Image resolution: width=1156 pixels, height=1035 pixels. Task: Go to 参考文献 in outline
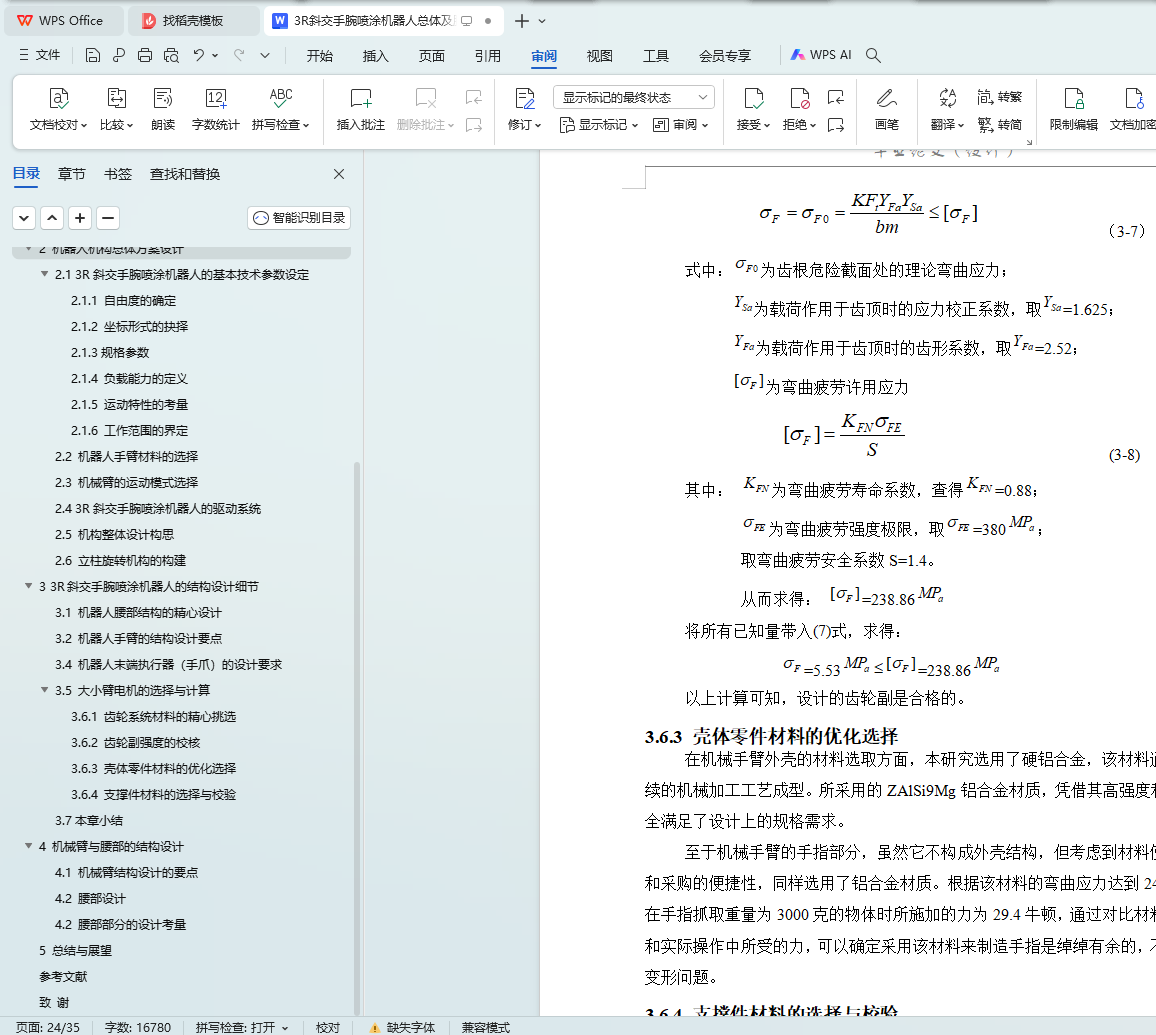[63, 977]
